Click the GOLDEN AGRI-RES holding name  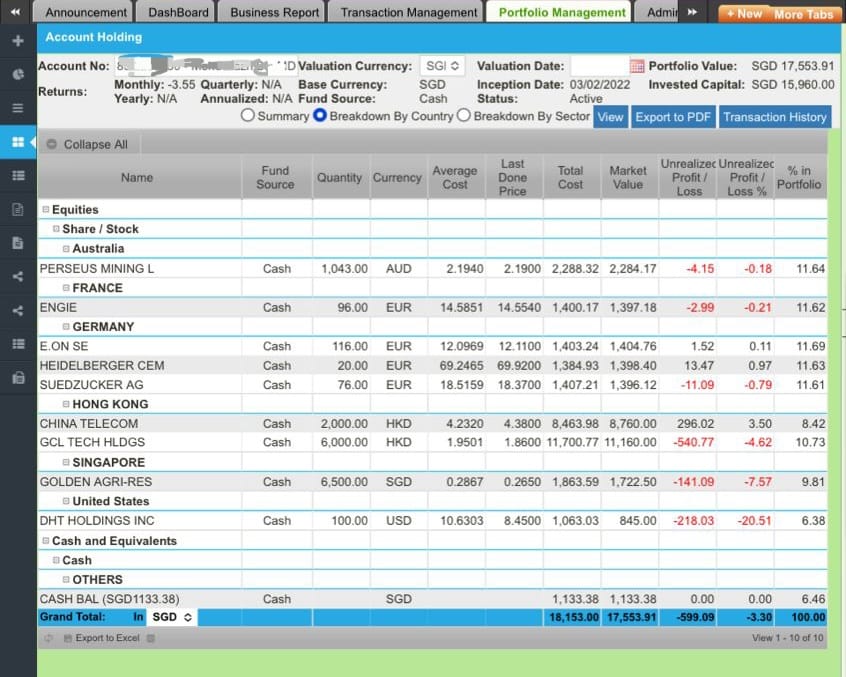coord(96,482)
